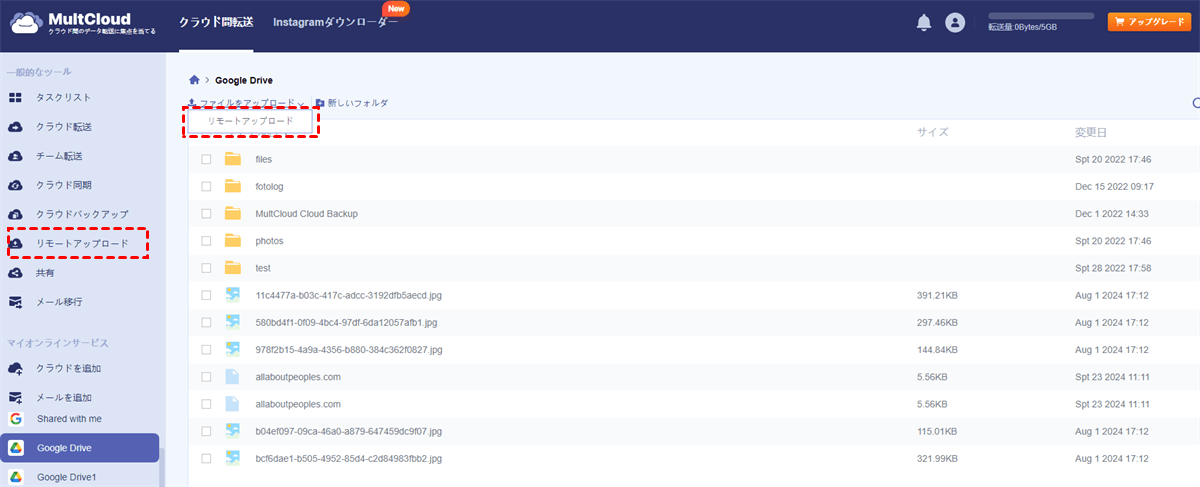
Task: Check the box for photos folder
Action: click(x=206, y=241)
